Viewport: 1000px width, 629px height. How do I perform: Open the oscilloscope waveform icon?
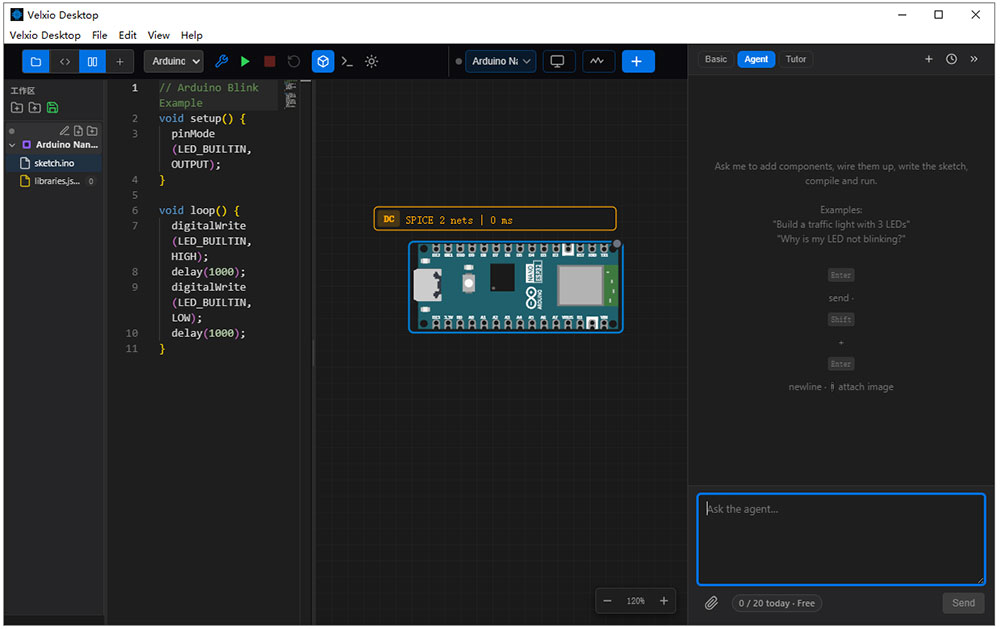[598, 61]
